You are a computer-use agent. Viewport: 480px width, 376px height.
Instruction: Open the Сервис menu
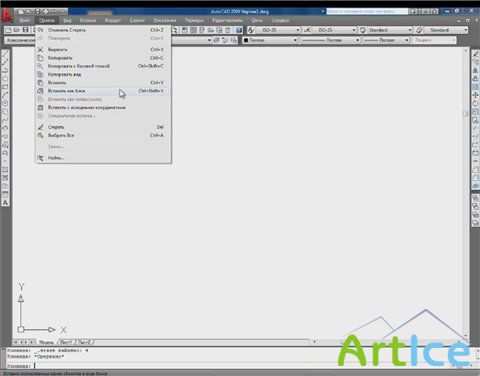tap(137, 20)
